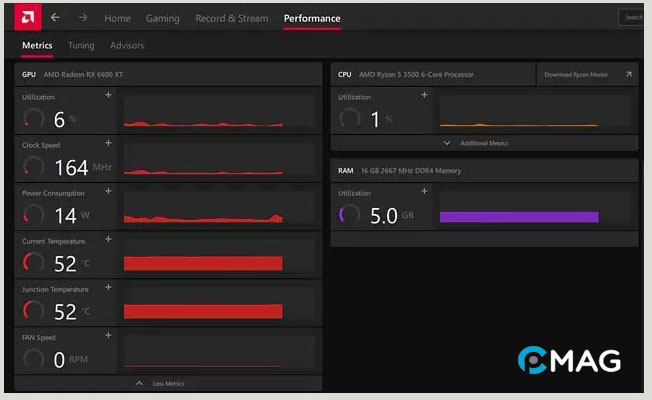Click plus icon beside CPU Utilization

[424, 95]
